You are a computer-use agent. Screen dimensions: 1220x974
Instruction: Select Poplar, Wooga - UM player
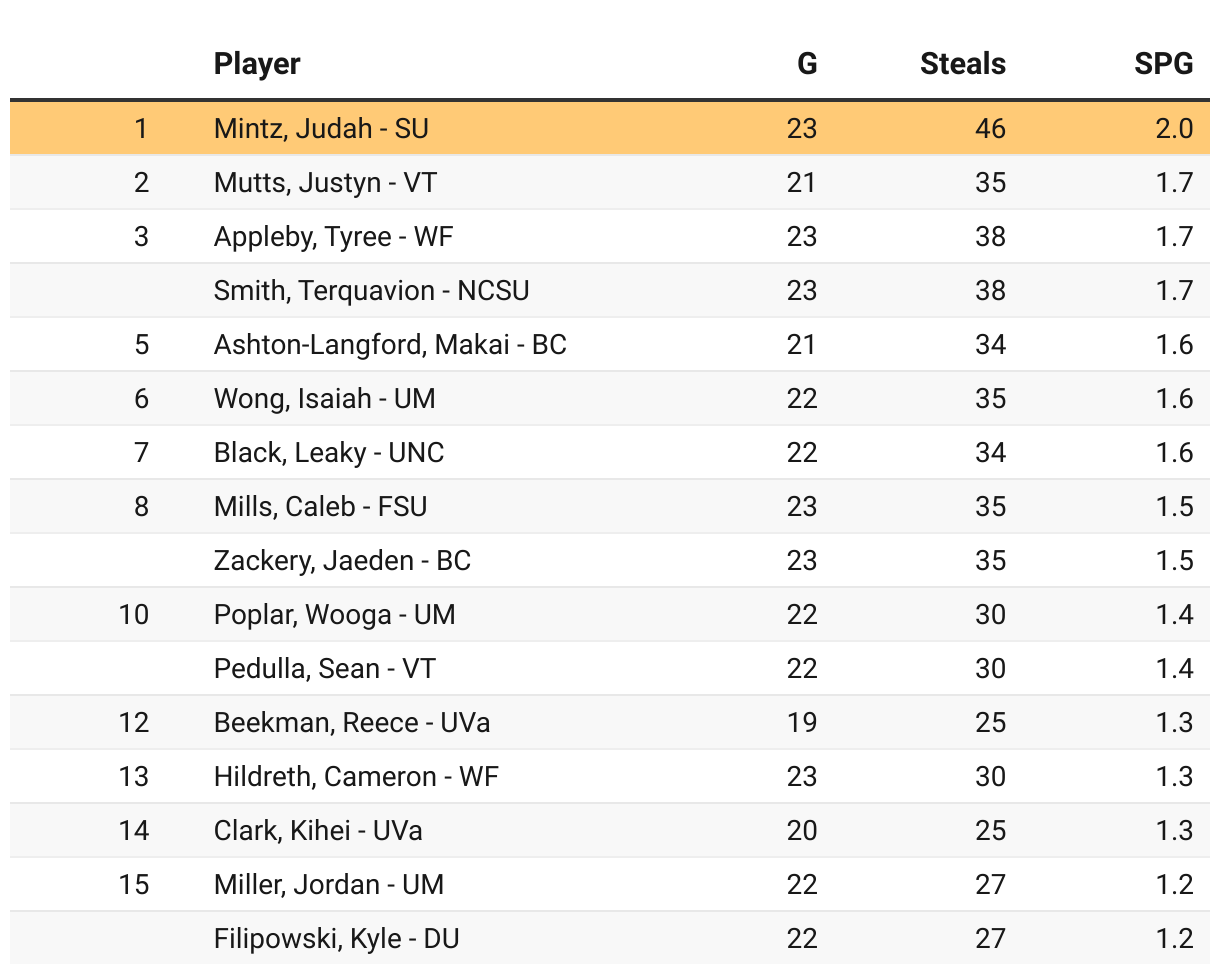coord(334,614)
